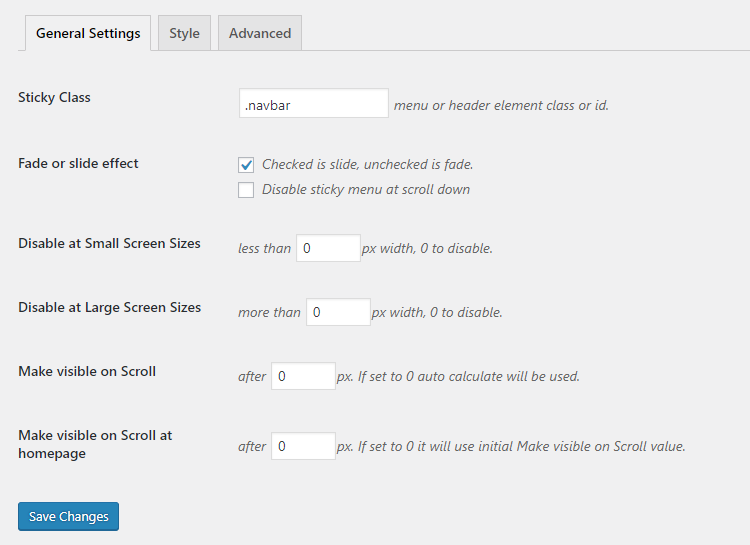Click the 'Make visible on Scroll at homepage' label
Image resolution: width=750 pixels, height=545 pixels.
click(95, 444)
